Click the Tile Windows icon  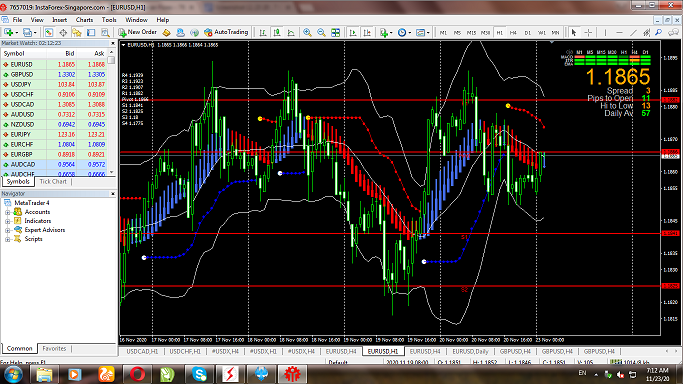(335, 33)
